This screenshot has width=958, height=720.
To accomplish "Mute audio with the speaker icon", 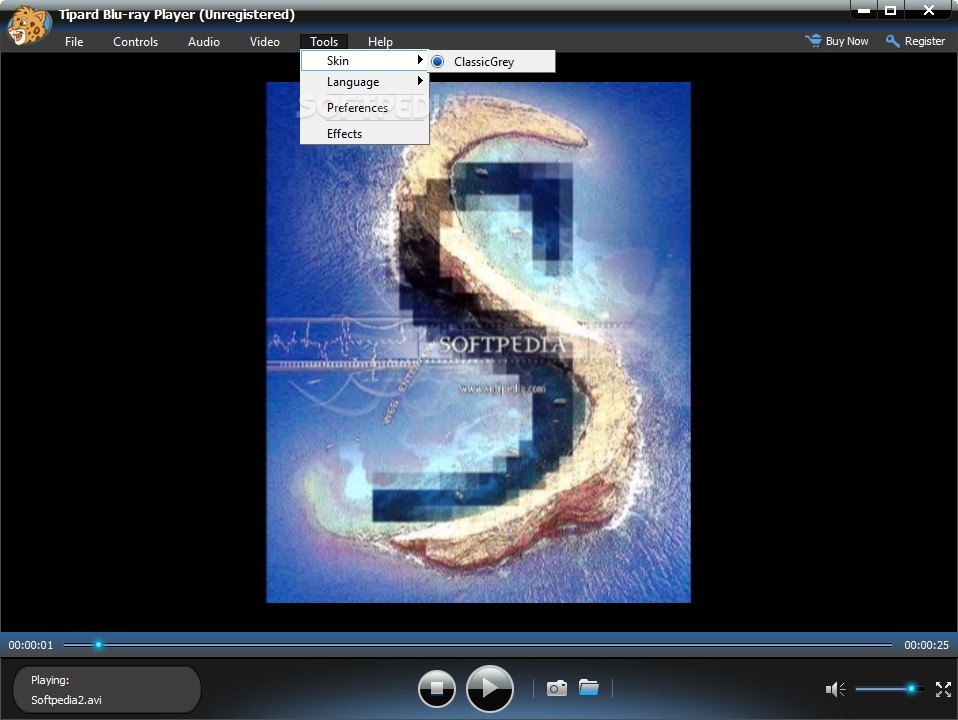I will coord(835,689).
